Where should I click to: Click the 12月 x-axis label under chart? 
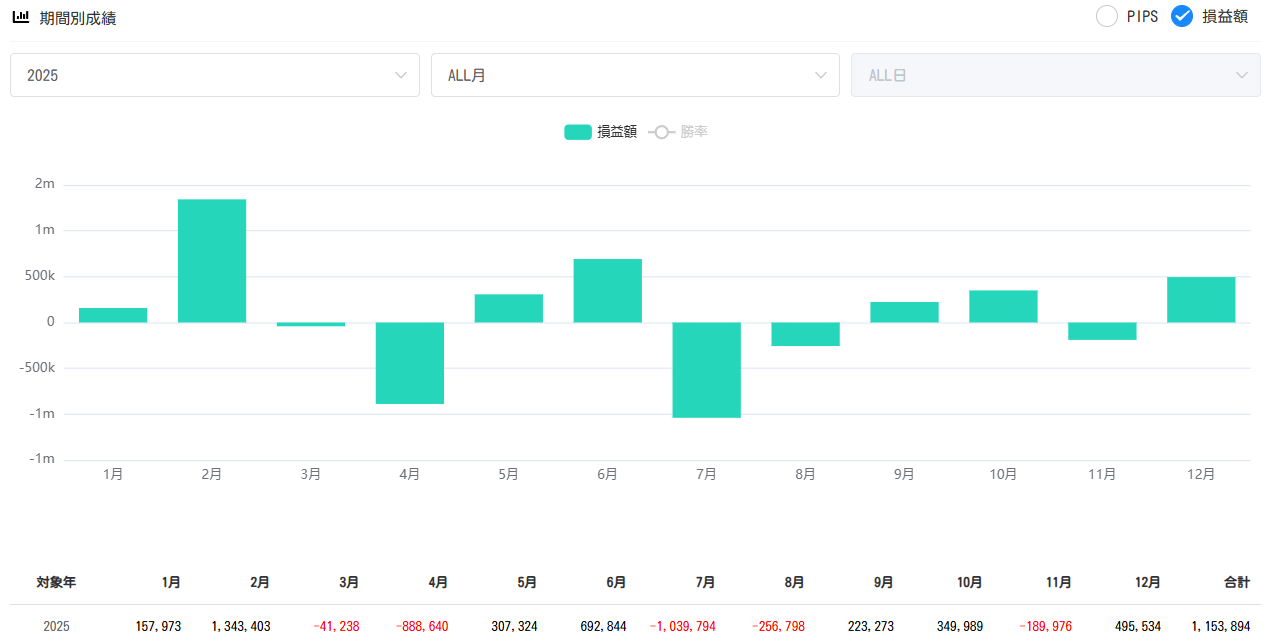point(1201,475)
